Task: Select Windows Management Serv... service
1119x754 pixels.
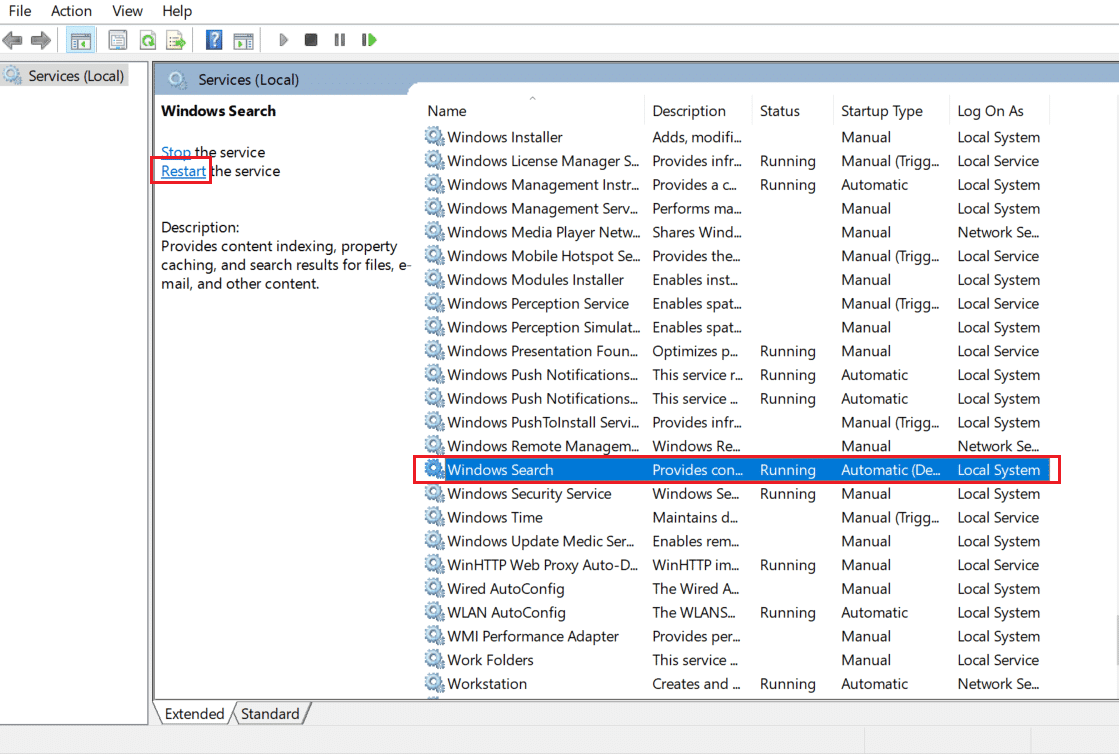Action: tap(542, 208)
